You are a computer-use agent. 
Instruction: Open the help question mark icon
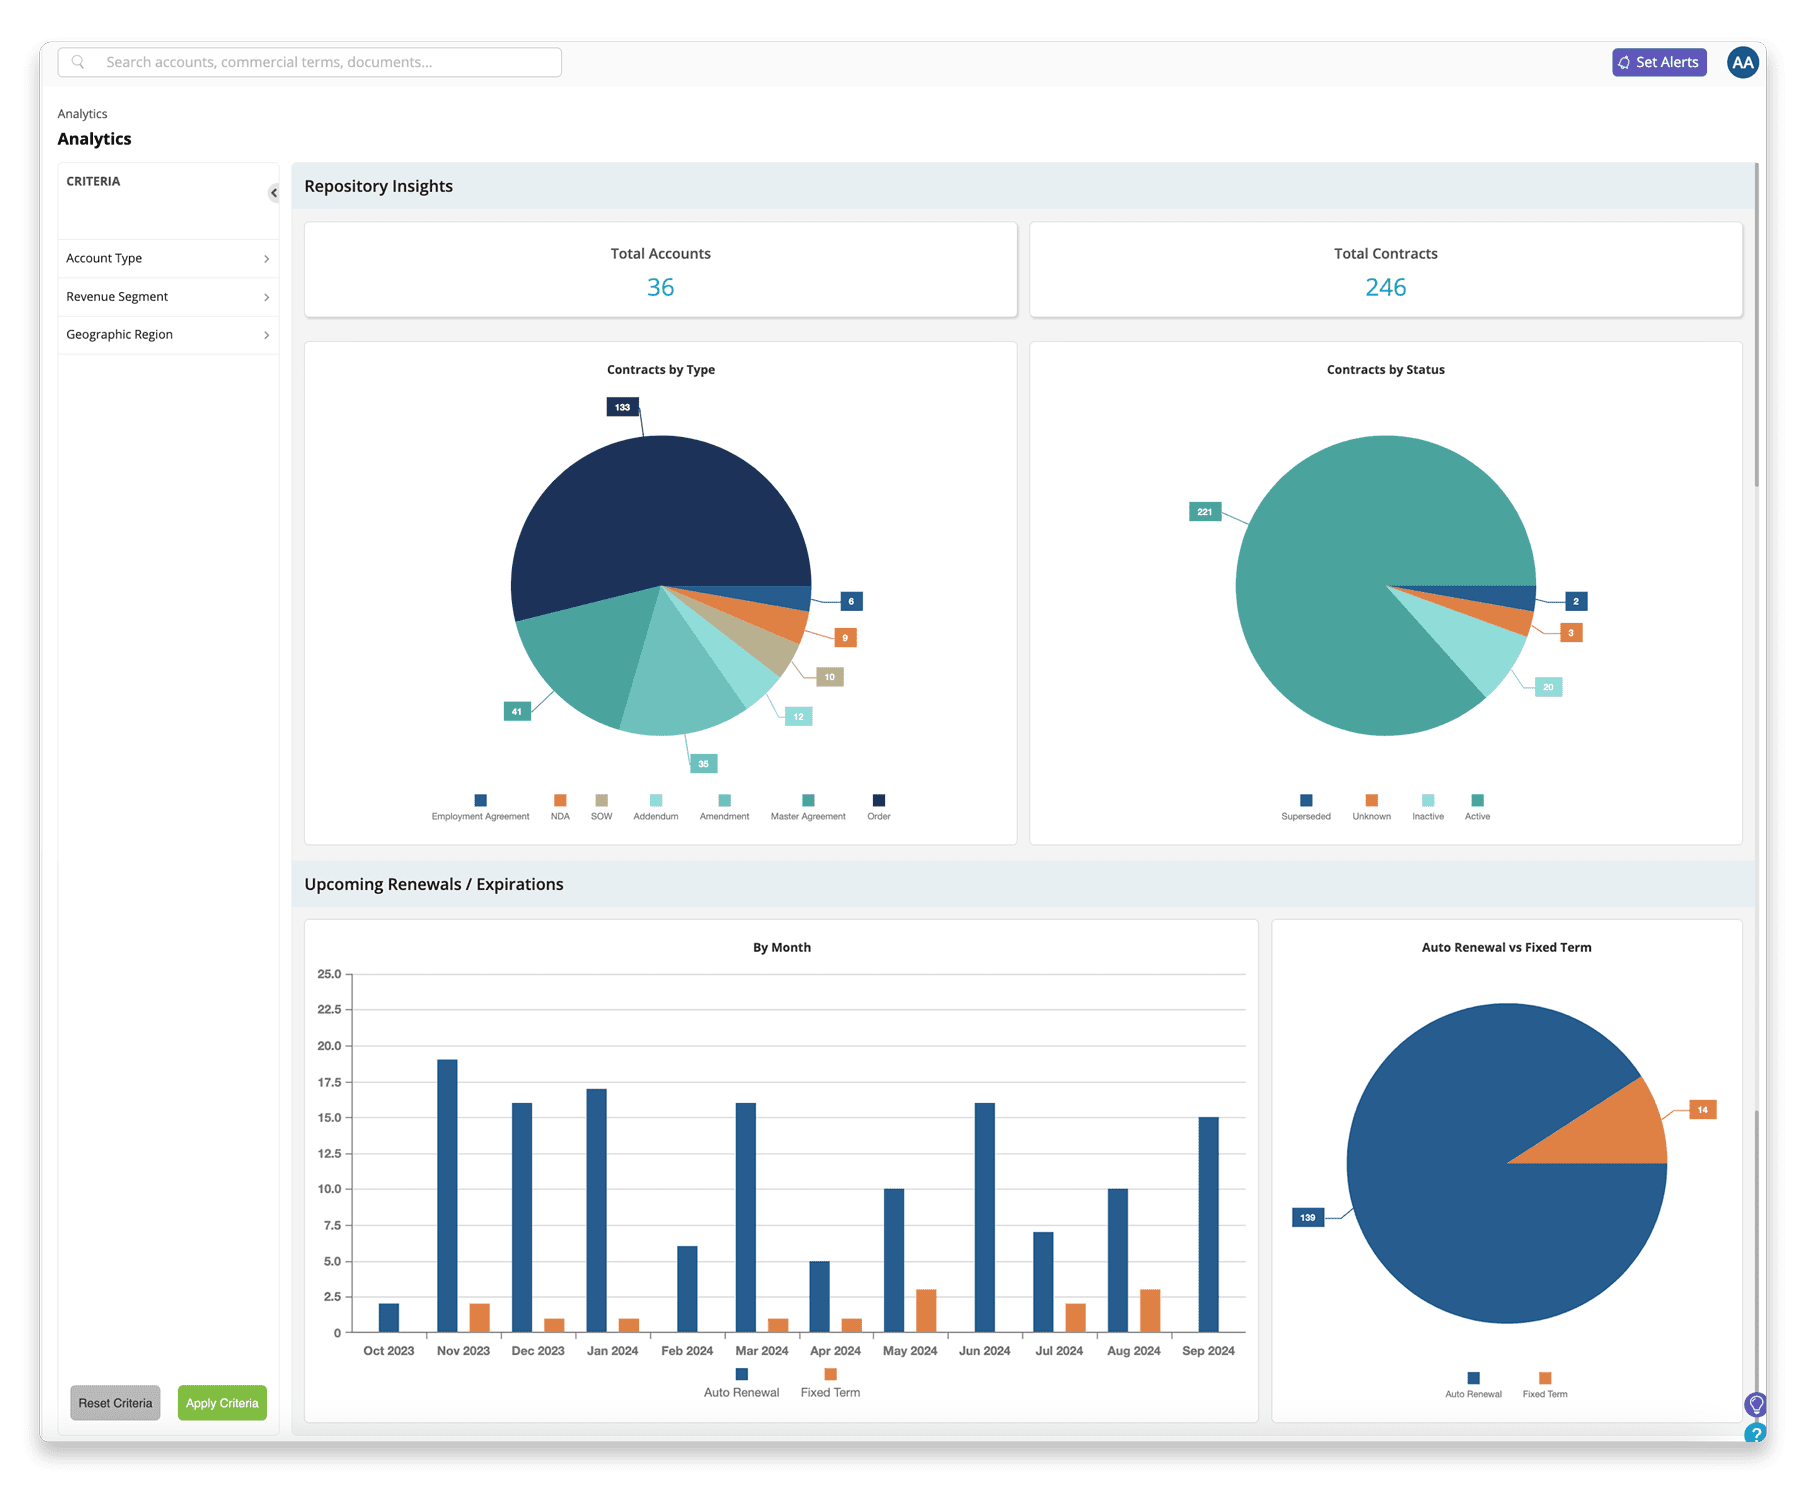(x=1755, y=1434)
